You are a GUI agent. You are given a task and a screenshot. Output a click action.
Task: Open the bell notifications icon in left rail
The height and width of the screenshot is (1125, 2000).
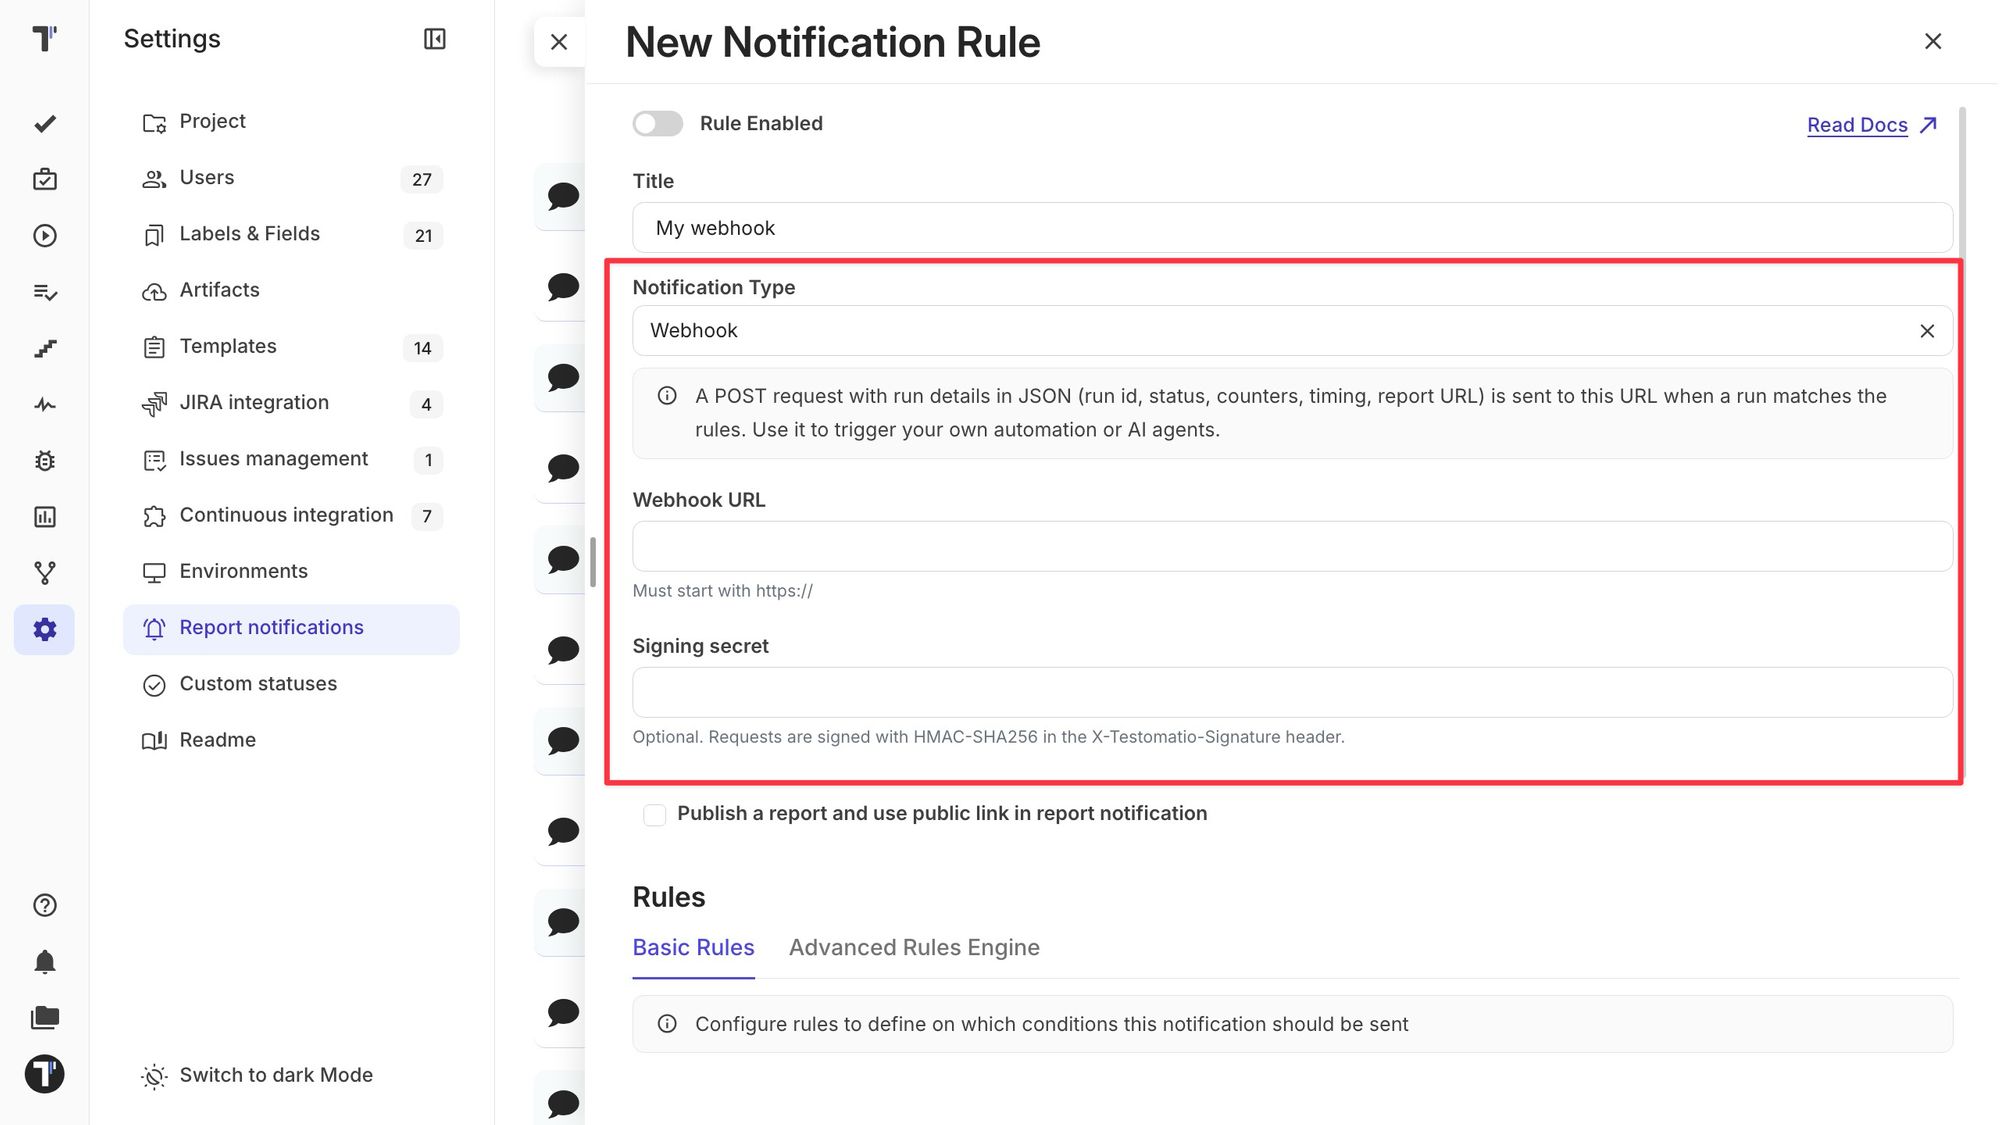click(45, 962)
